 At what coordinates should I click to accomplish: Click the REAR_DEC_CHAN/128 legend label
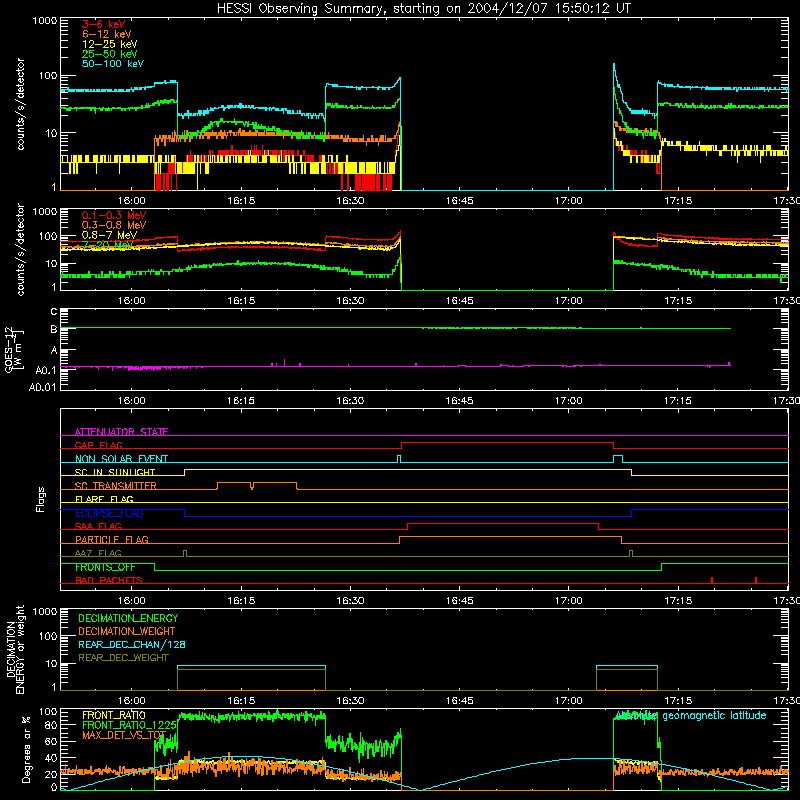(132, 644)
